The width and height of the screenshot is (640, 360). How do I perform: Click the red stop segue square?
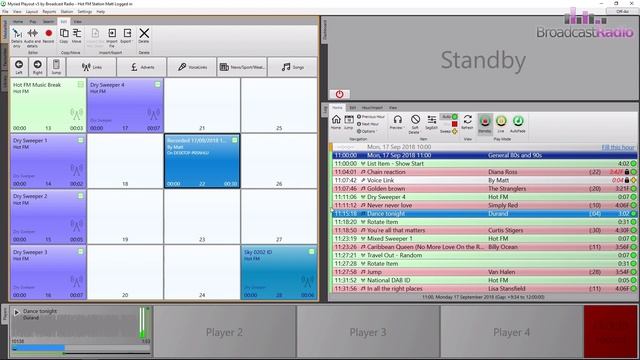coord(454,124)
